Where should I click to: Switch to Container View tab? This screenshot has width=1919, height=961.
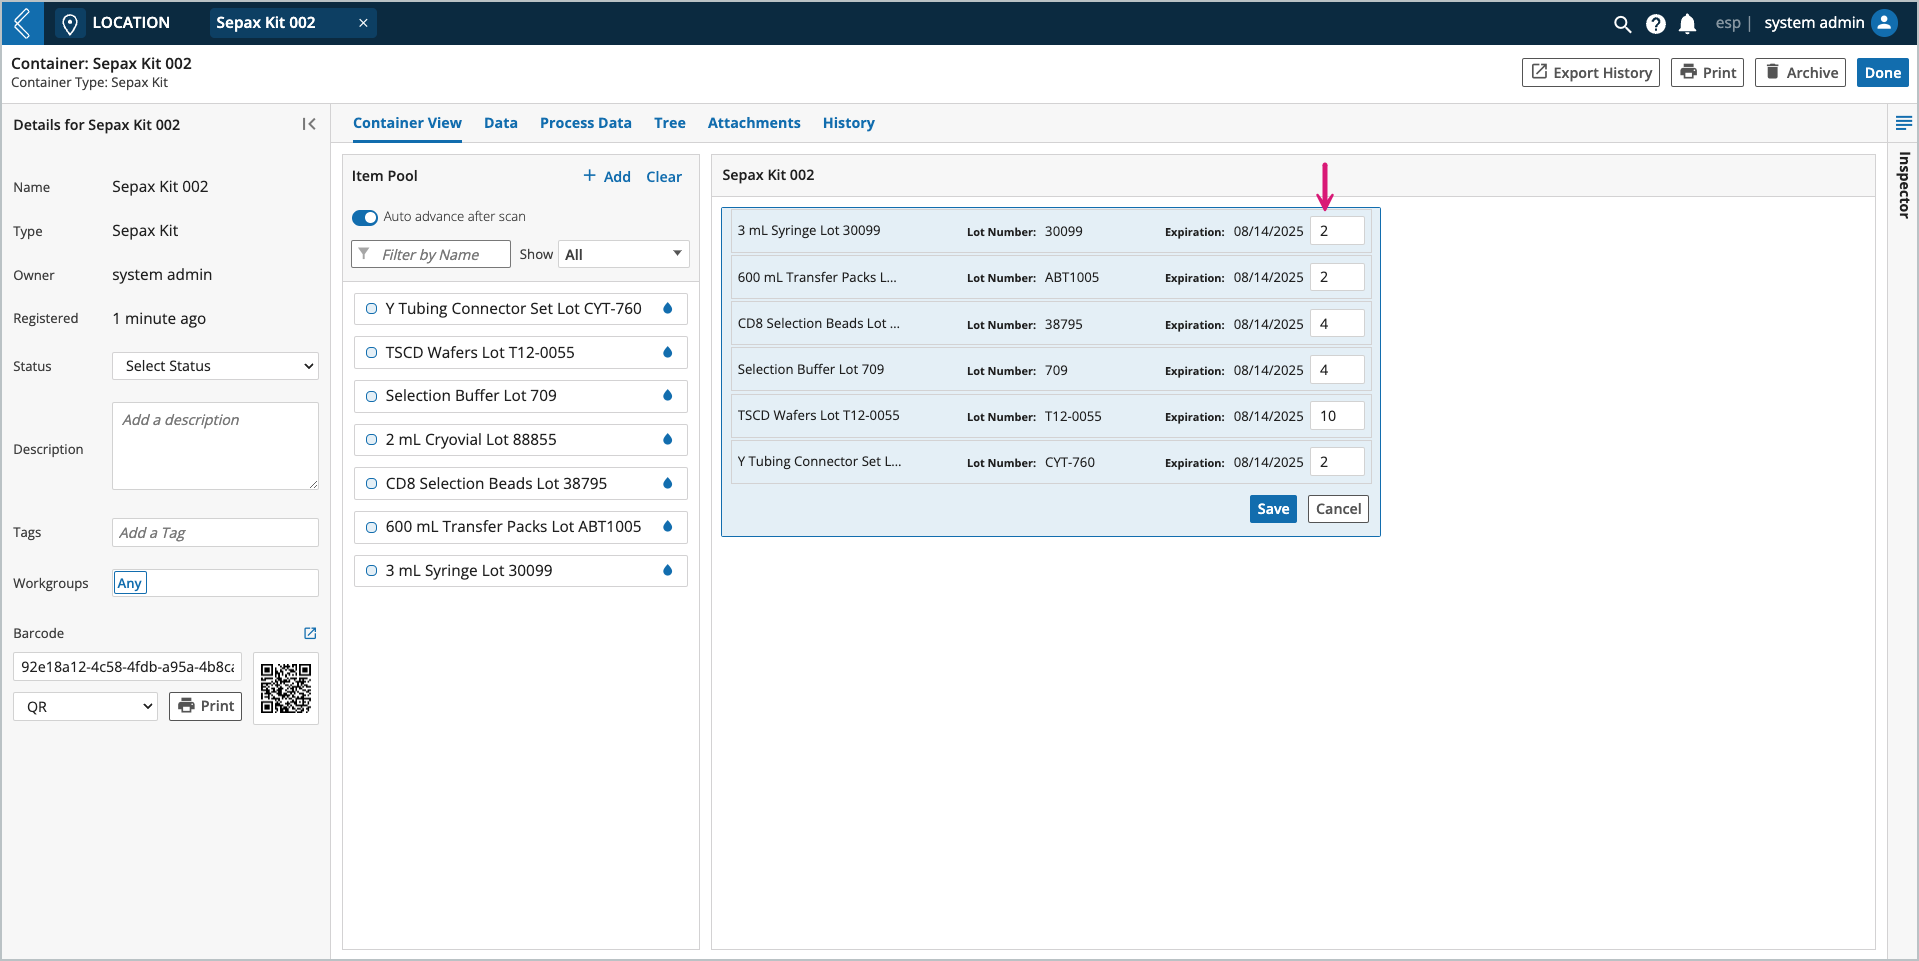(x=407, y=123)
